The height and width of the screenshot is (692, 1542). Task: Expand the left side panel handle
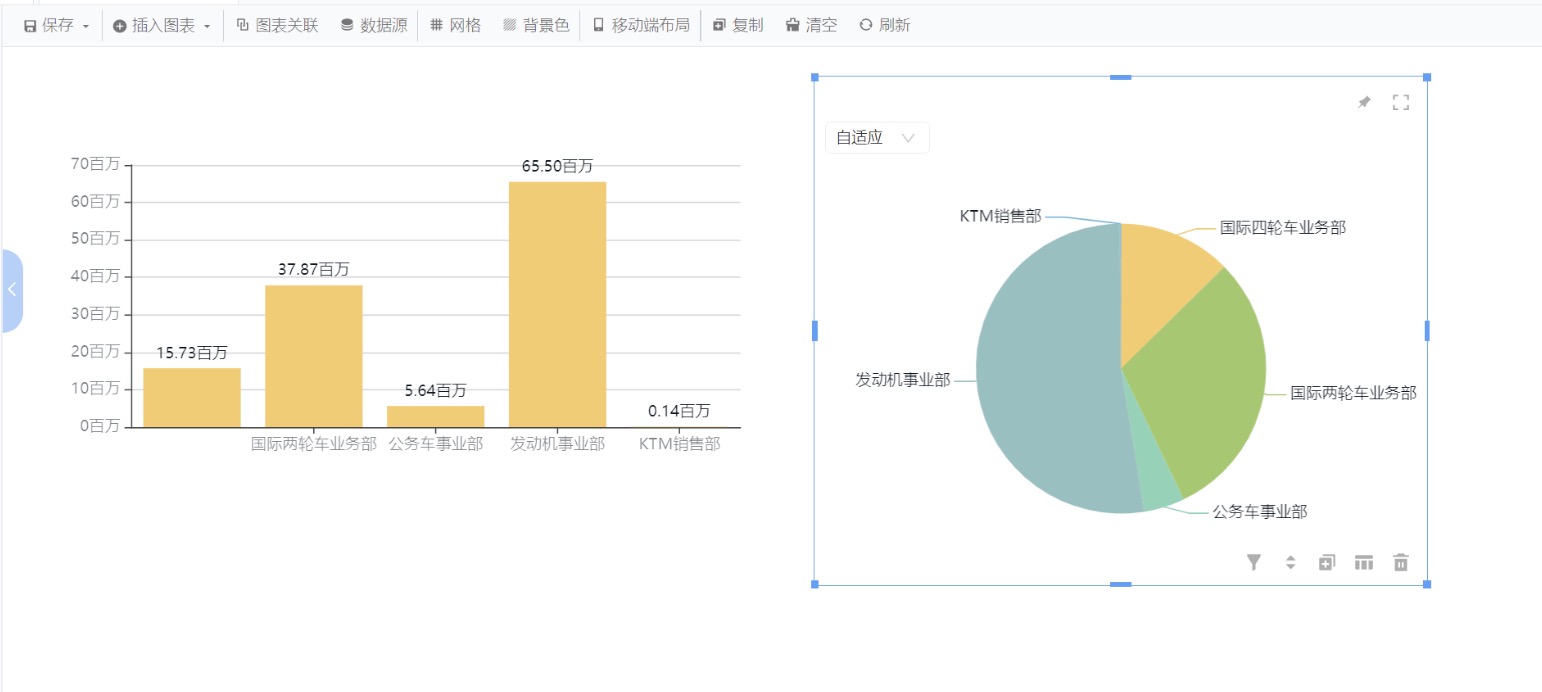click(11, 290)
